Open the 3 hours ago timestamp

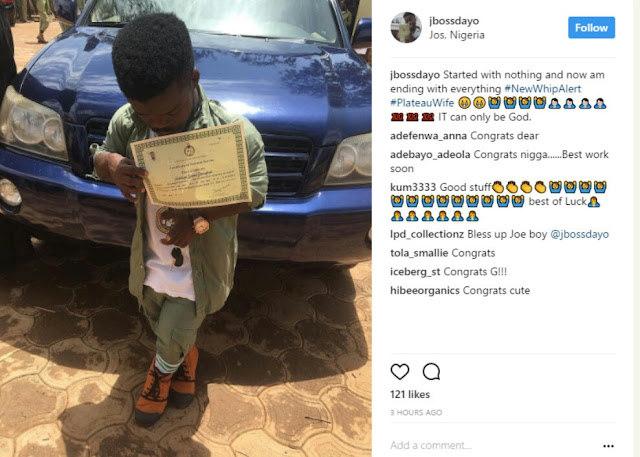[416, 413]
